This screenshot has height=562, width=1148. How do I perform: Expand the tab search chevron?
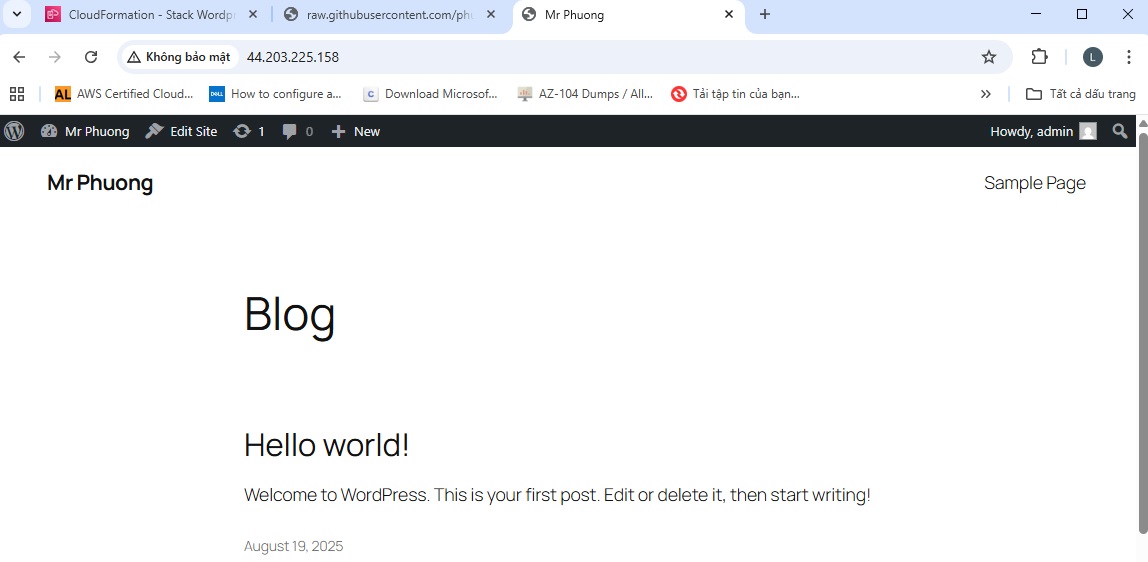tap(17, 15)
